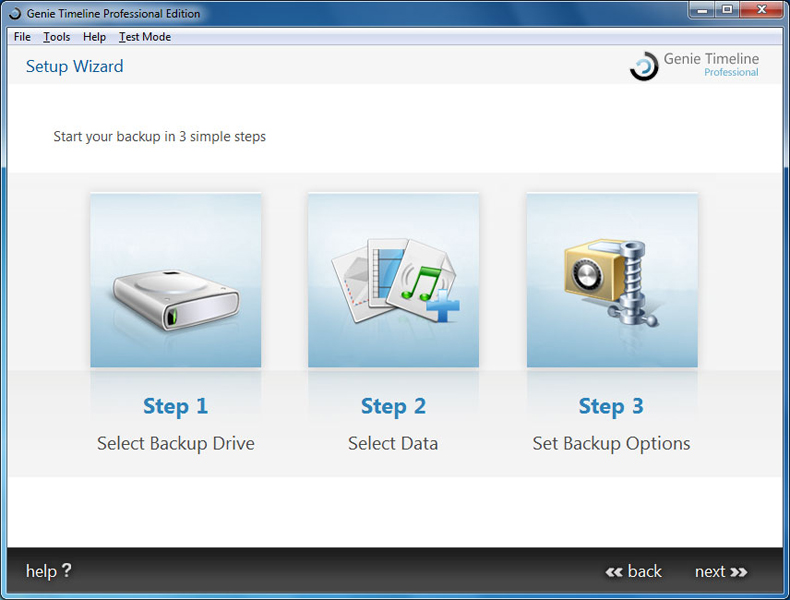Click the Step 3 heading

tap(611, 406)
